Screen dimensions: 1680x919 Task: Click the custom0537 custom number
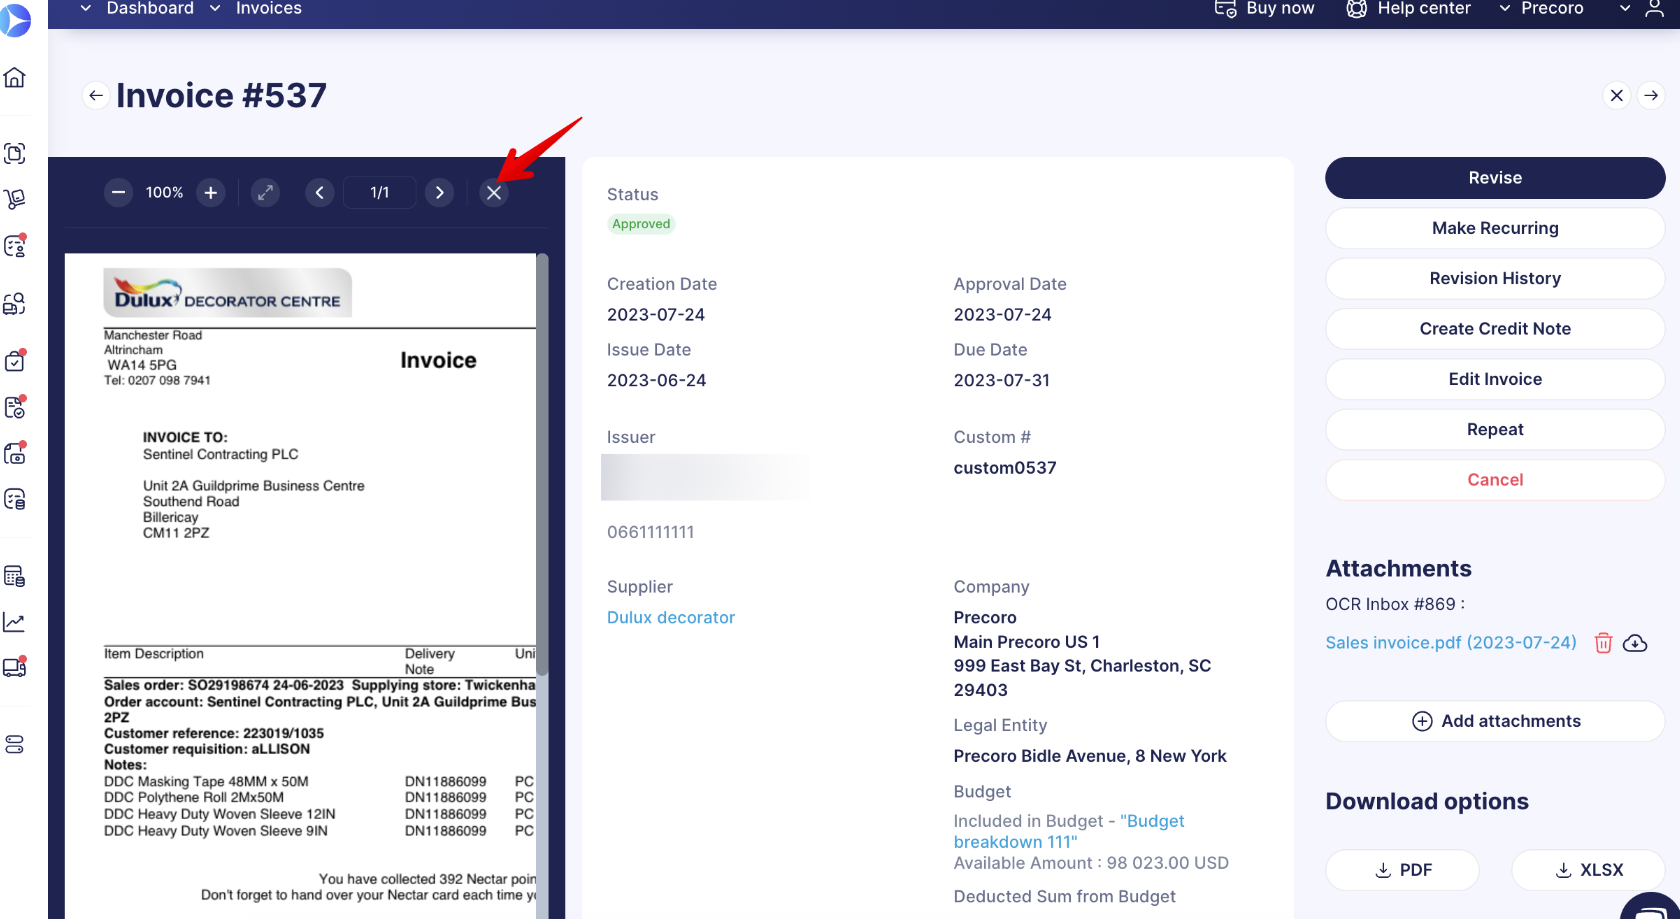point(1005,468)
